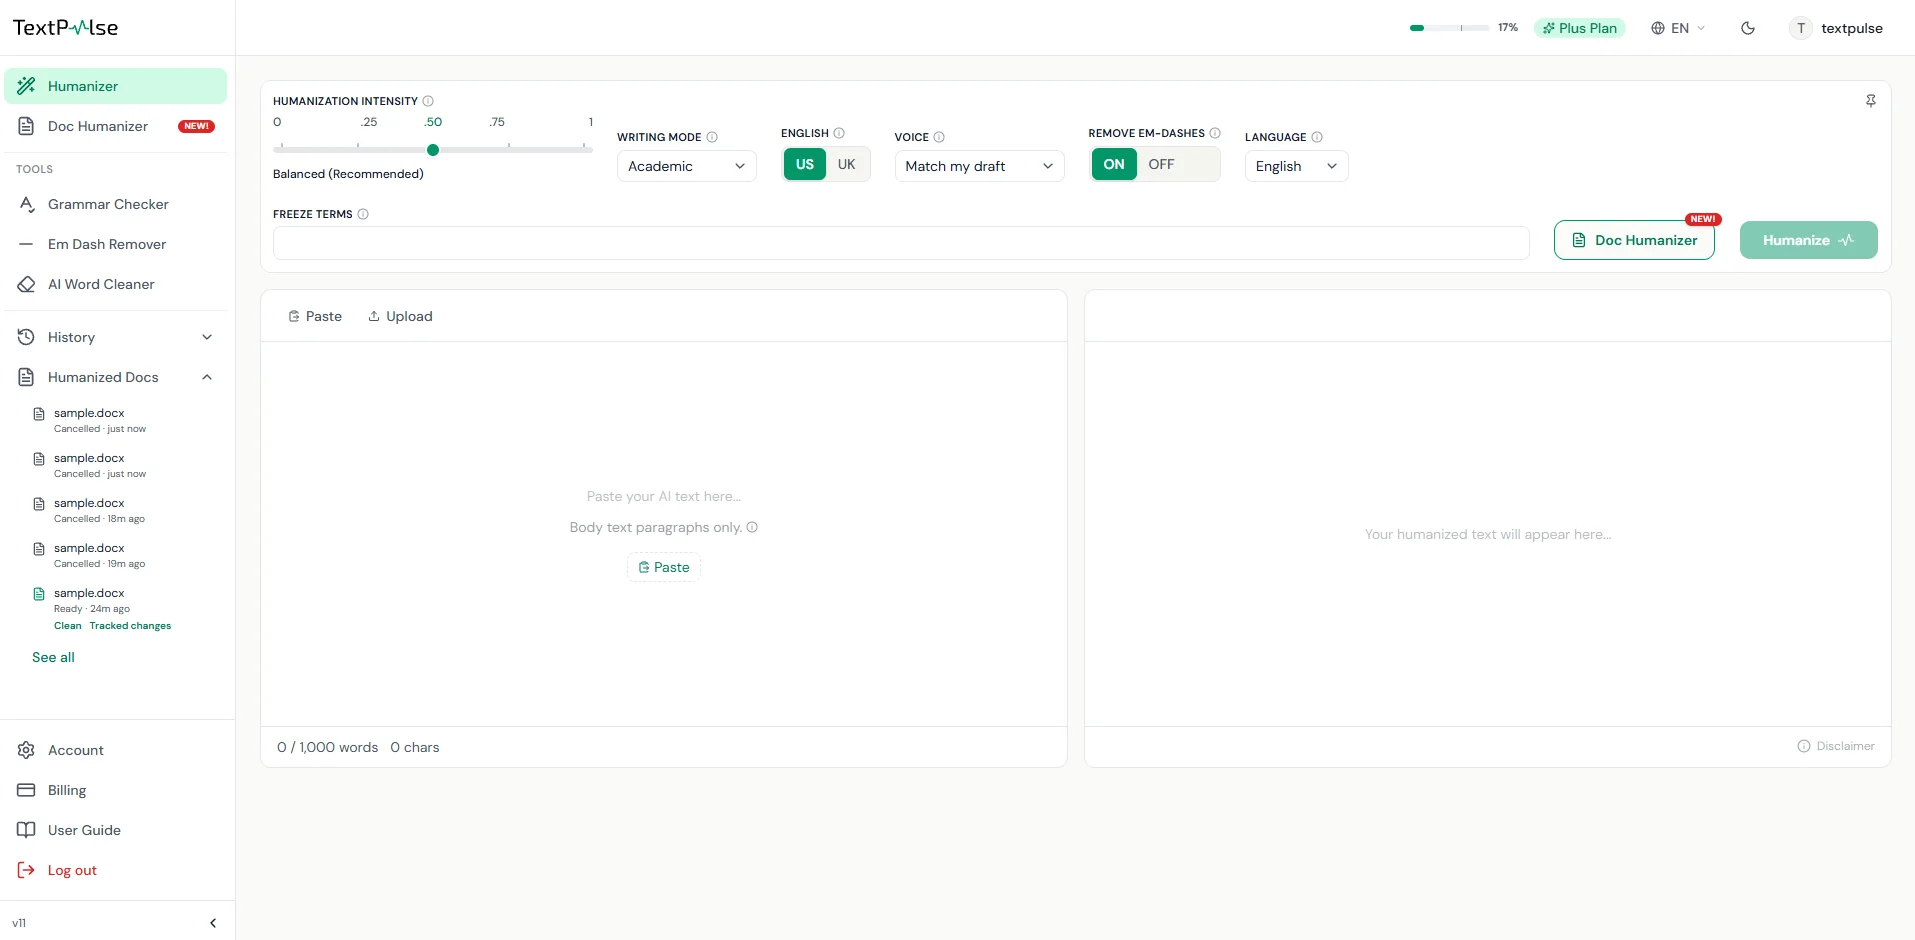The height and width of the screenshot is (940, 1915).
Task: Open the Grammar Checker tool
Action: point(115,204)
